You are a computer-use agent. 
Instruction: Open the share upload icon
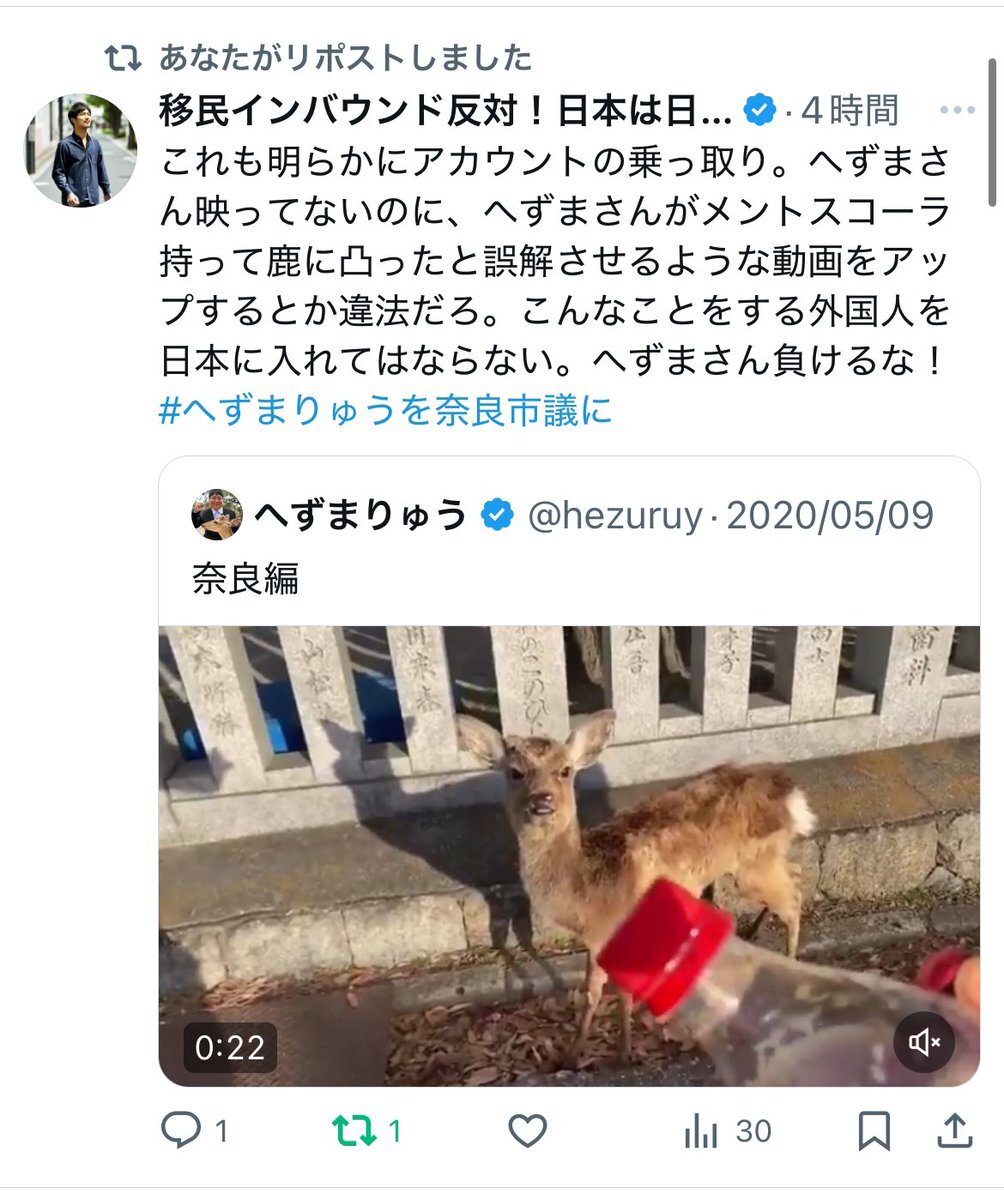tap(955, 1131)
